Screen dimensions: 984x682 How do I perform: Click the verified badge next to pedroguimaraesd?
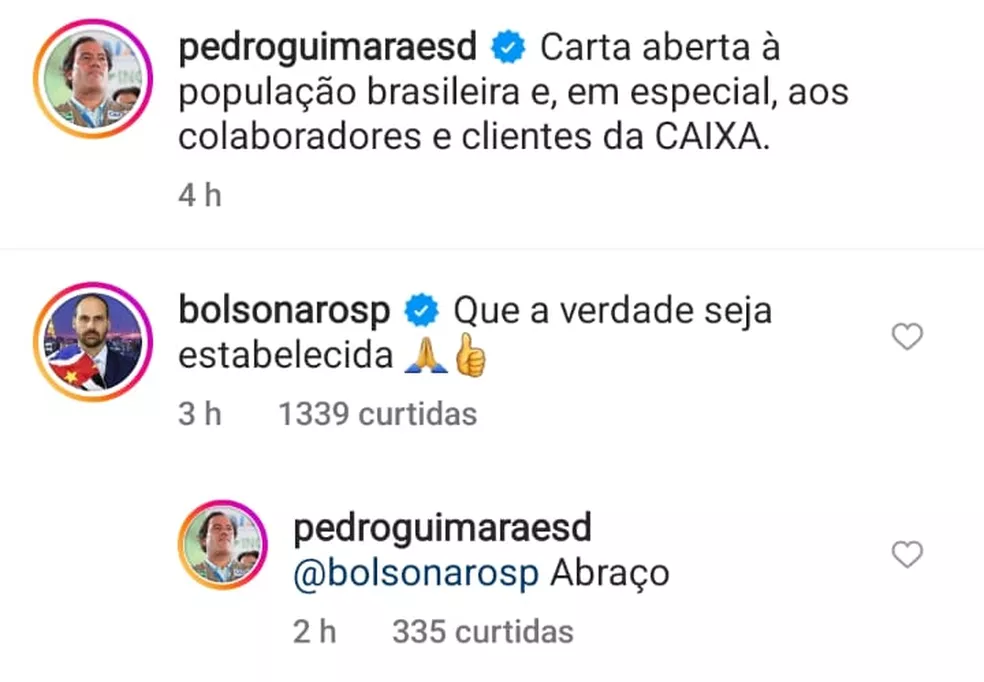pos(508,47)
